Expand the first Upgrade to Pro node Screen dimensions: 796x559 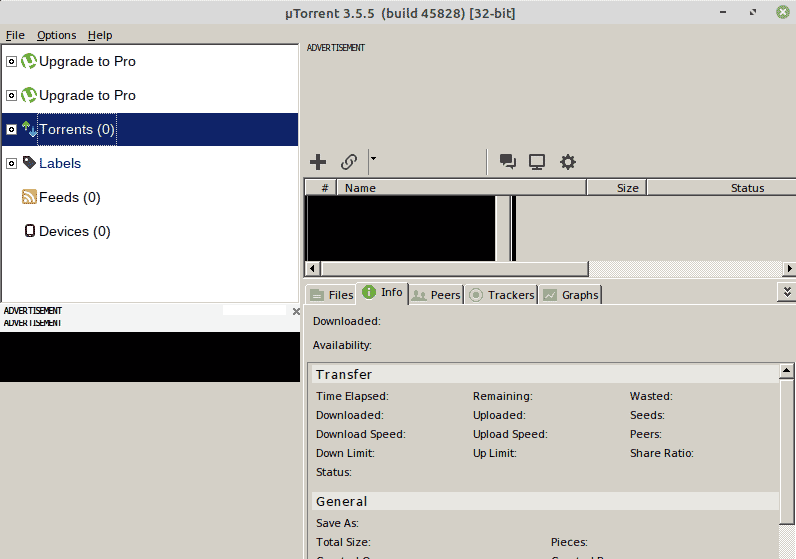(11, 61)
